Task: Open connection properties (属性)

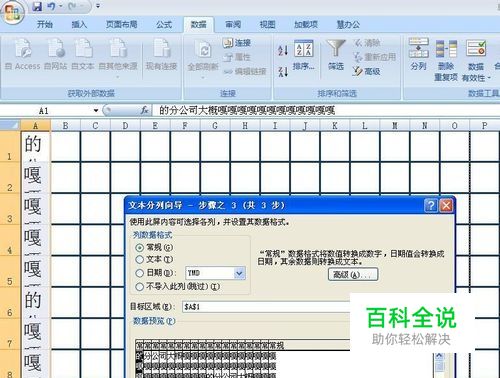Action: (237, 57)
